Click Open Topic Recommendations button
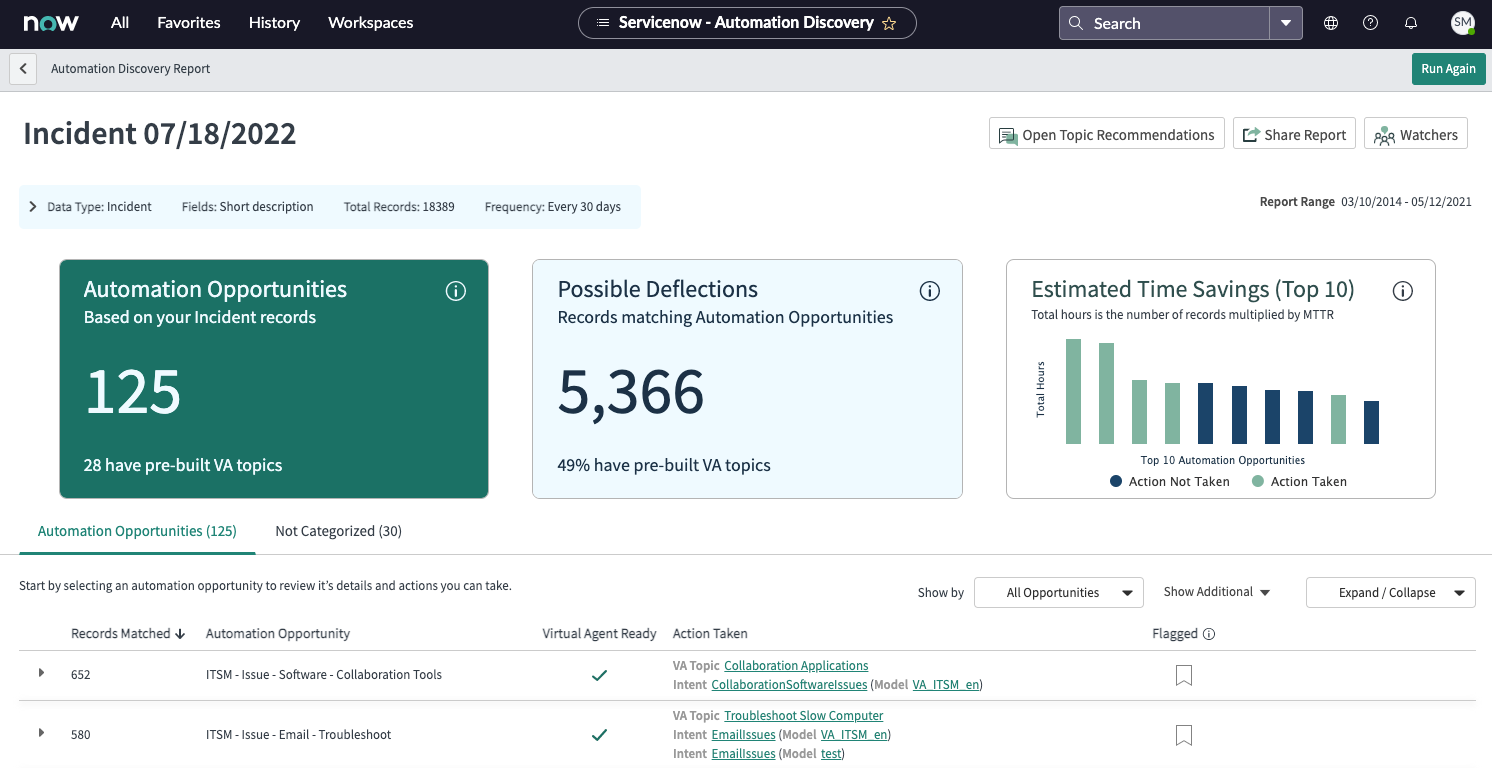 coord(1107,134)
